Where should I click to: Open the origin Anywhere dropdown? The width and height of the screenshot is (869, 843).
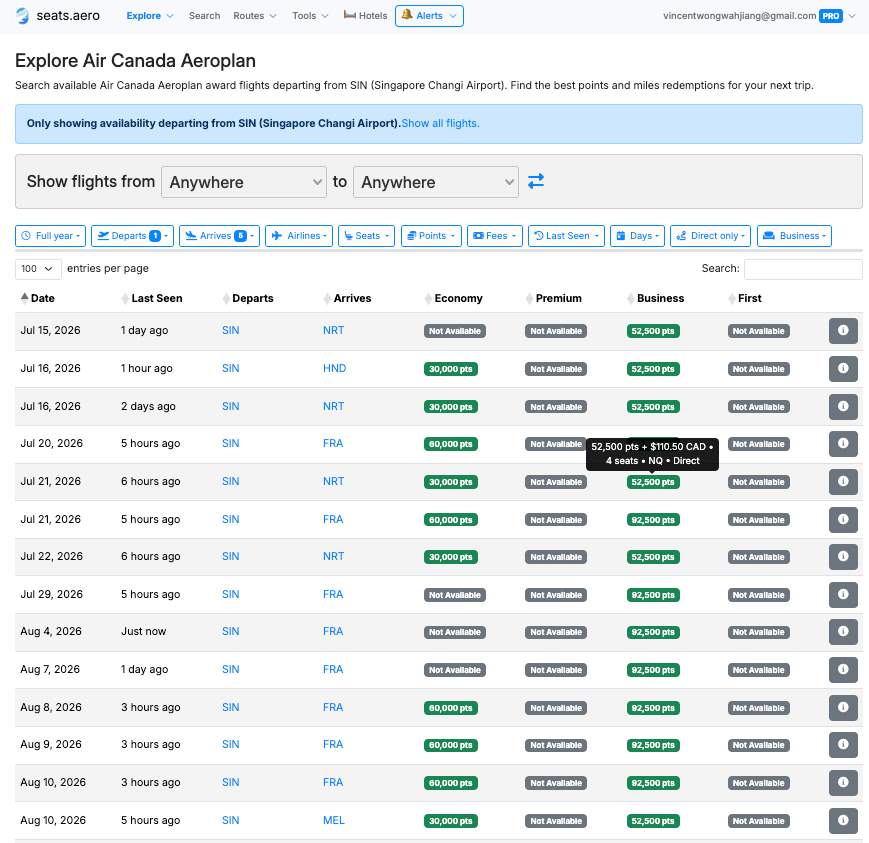[244, 182]
